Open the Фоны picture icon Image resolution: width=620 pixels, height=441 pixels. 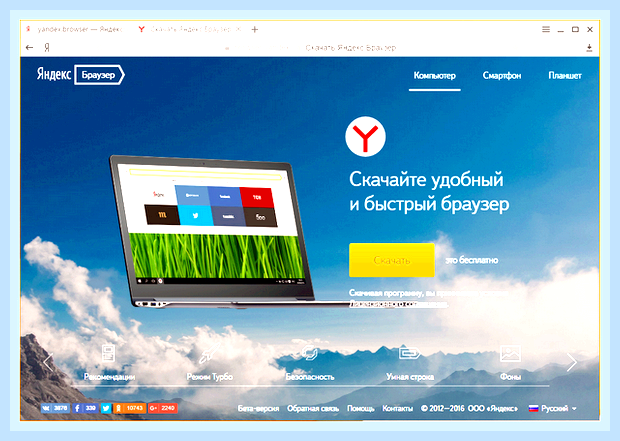click(510, 353)
